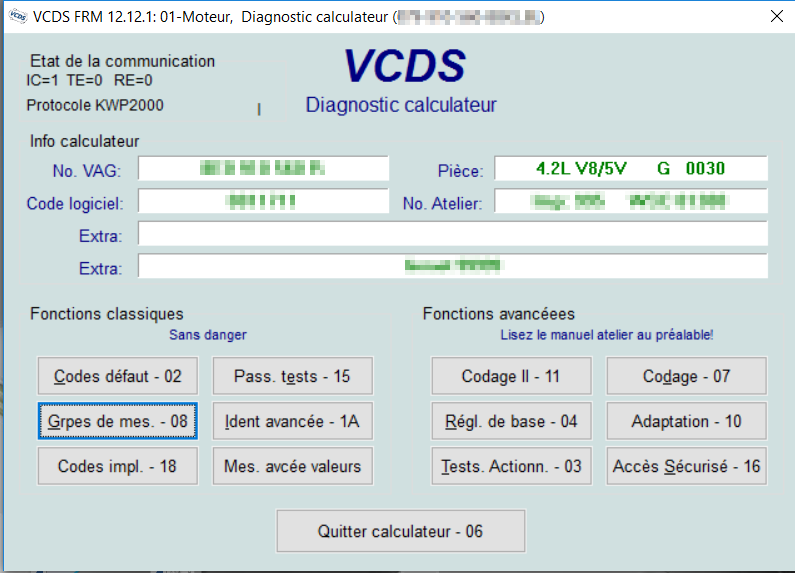Click Lisez le manuel atelier au préalable! text

(607, 335)
